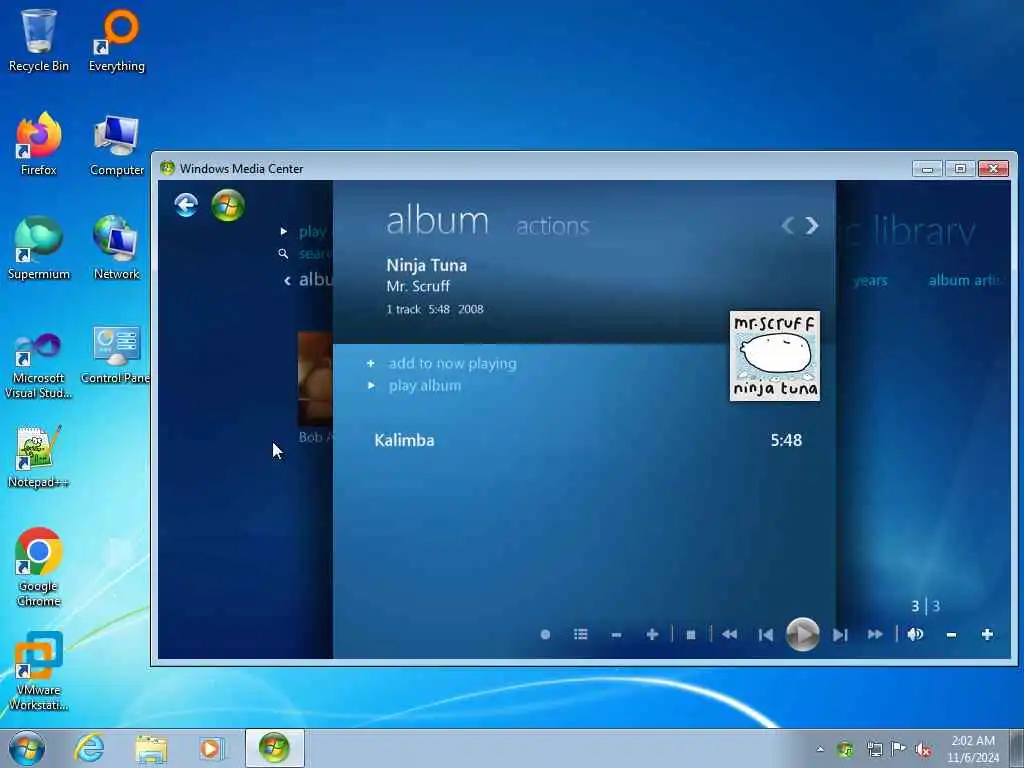1024x768 pixels.
Task: Open the taskbar clock showing 2:02 AM
Action: pos(973,749)
